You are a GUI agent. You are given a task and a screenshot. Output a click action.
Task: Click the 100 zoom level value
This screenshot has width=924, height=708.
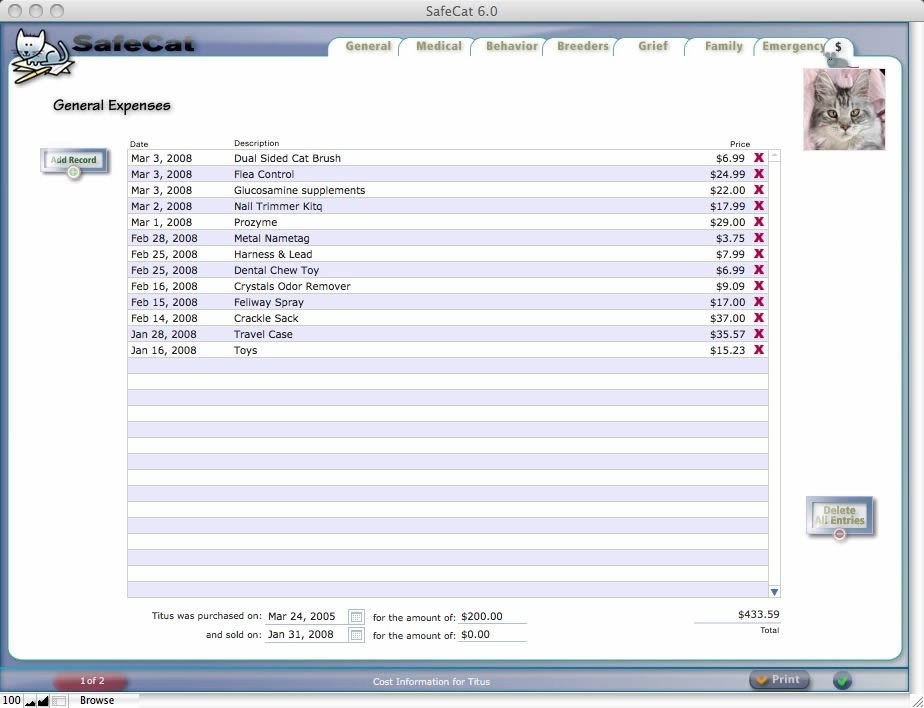[12, 700]
